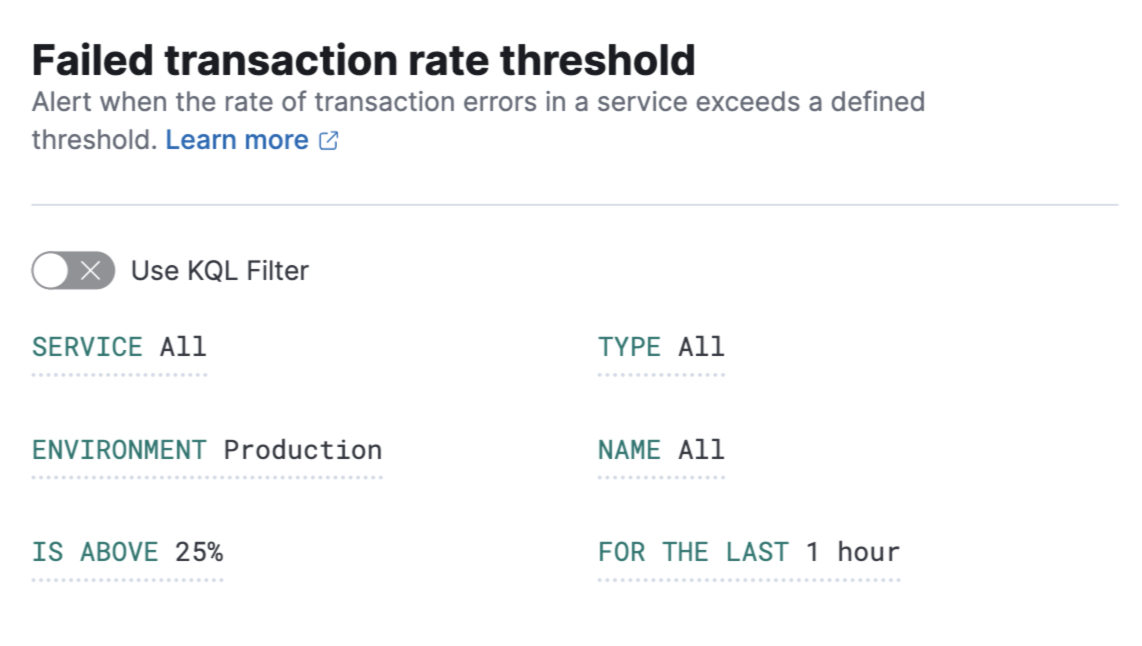
Task: Click the IS ABOVE 25% threshold value
Action: click(128, 551)
